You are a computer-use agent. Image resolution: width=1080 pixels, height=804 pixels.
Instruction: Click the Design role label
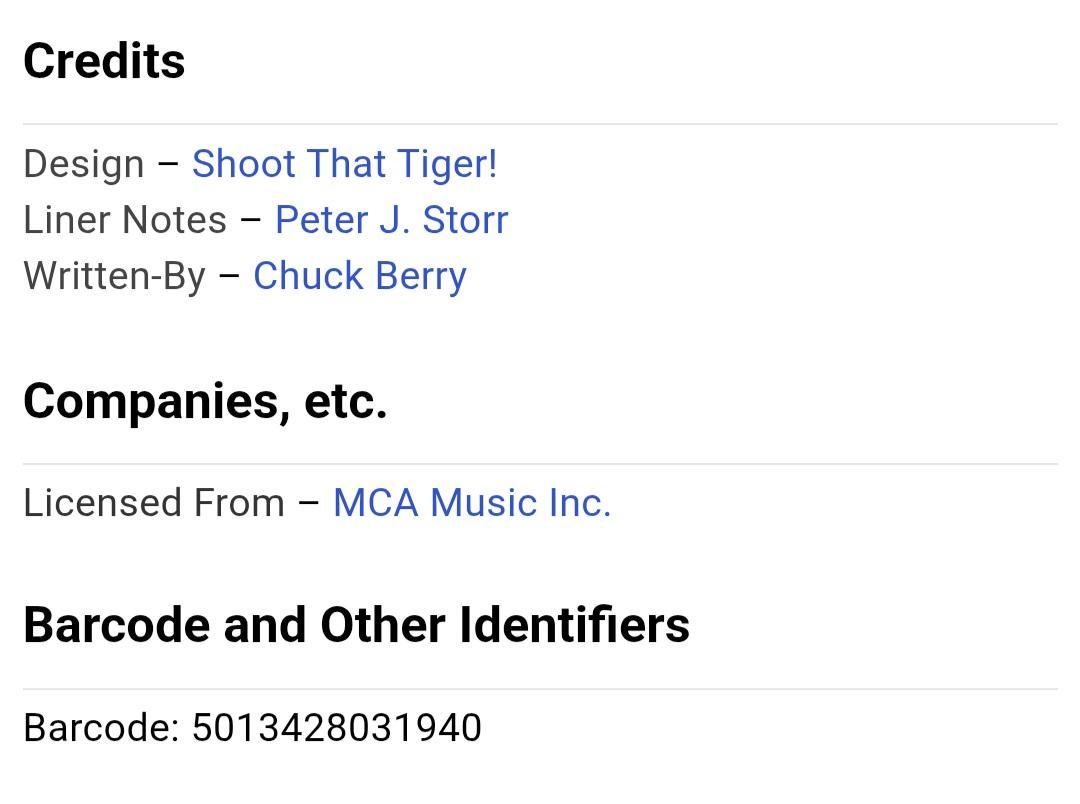tap(83, 164)
